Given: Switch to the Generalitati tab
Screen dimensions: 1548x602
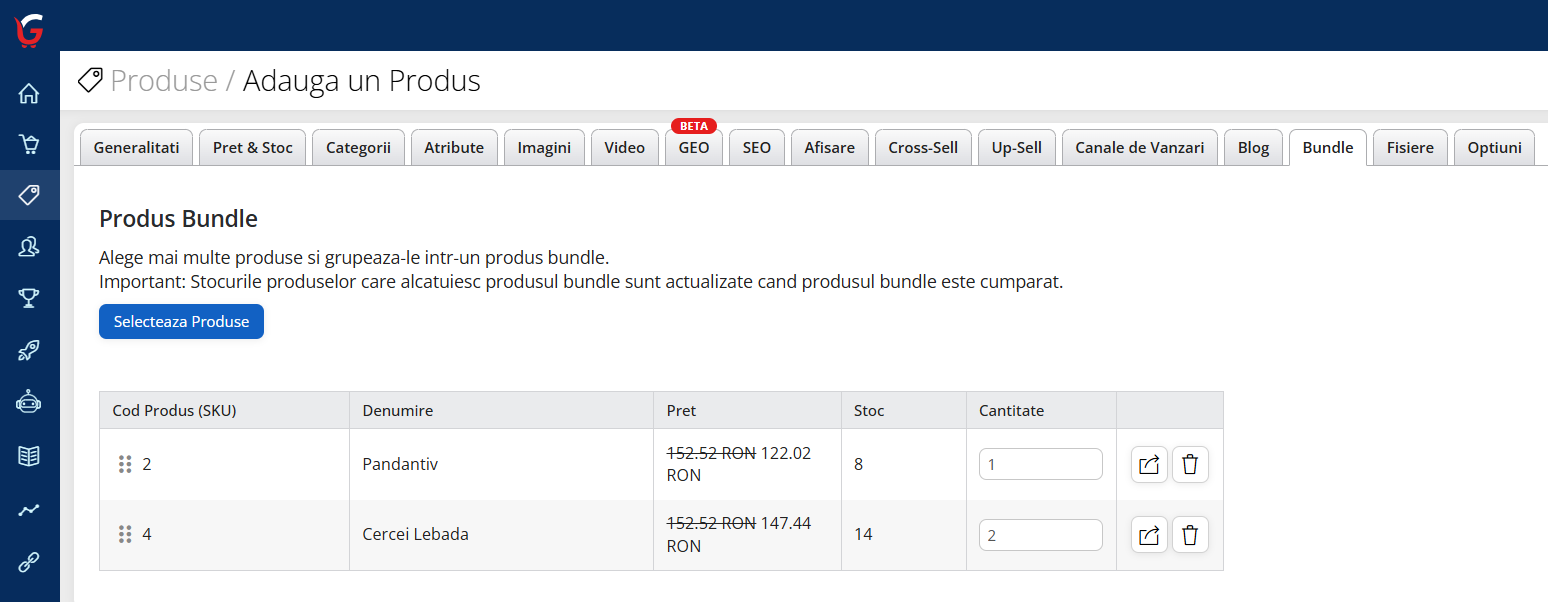Looking at the screenshot, I should 136,148.
